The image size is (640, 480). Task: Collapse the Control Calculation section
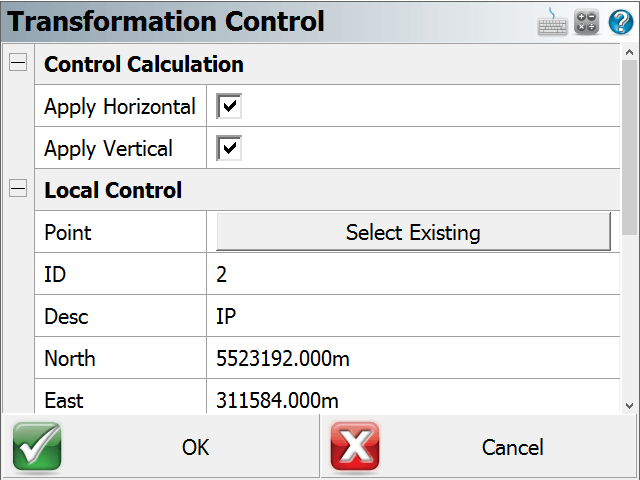[18, 63]
